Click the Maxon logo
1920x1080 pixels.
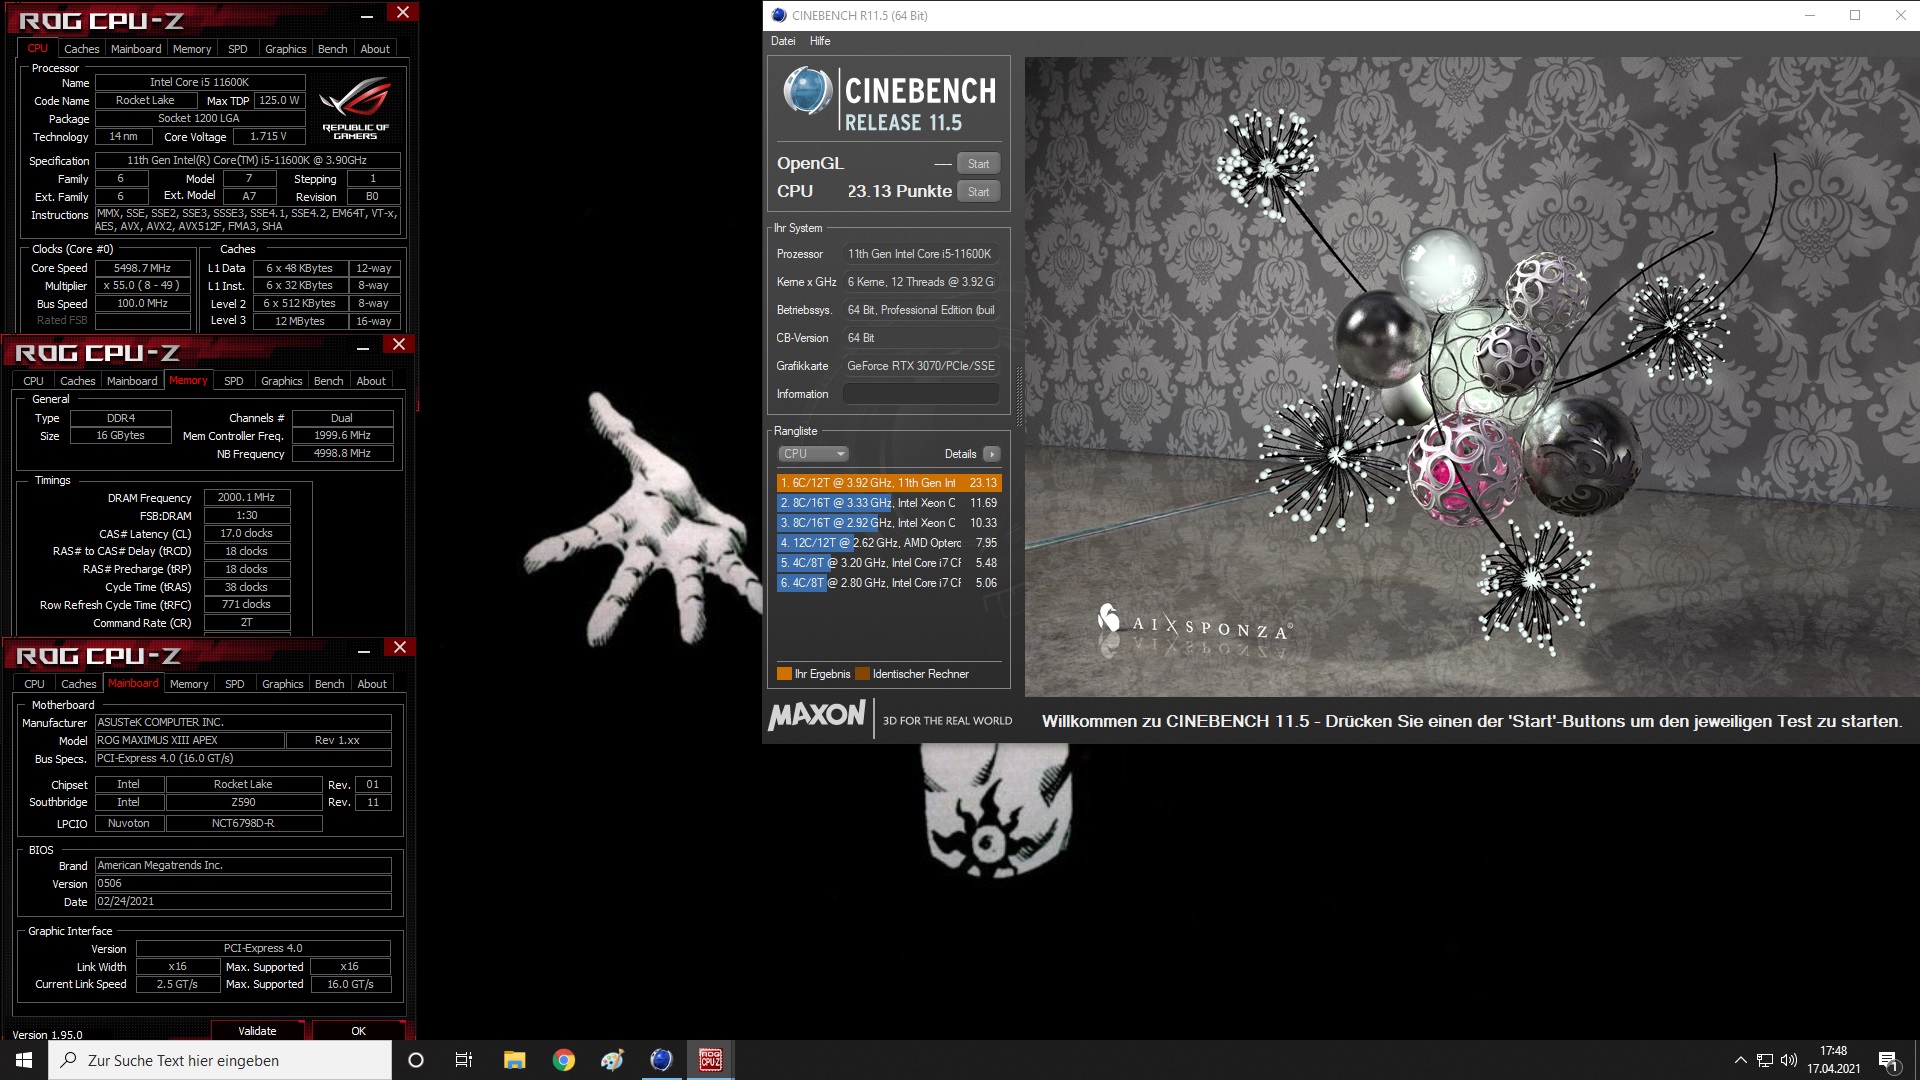pos(817,715)
